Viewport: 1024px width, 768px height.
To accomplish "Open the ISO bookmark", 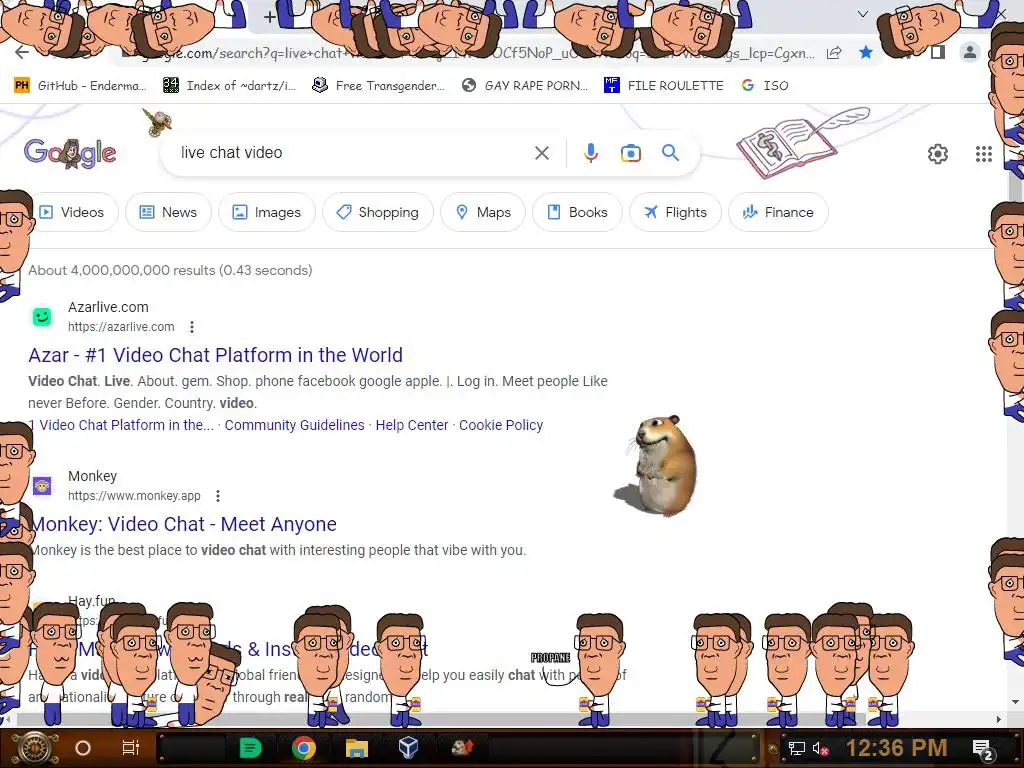I will point(765,86).
